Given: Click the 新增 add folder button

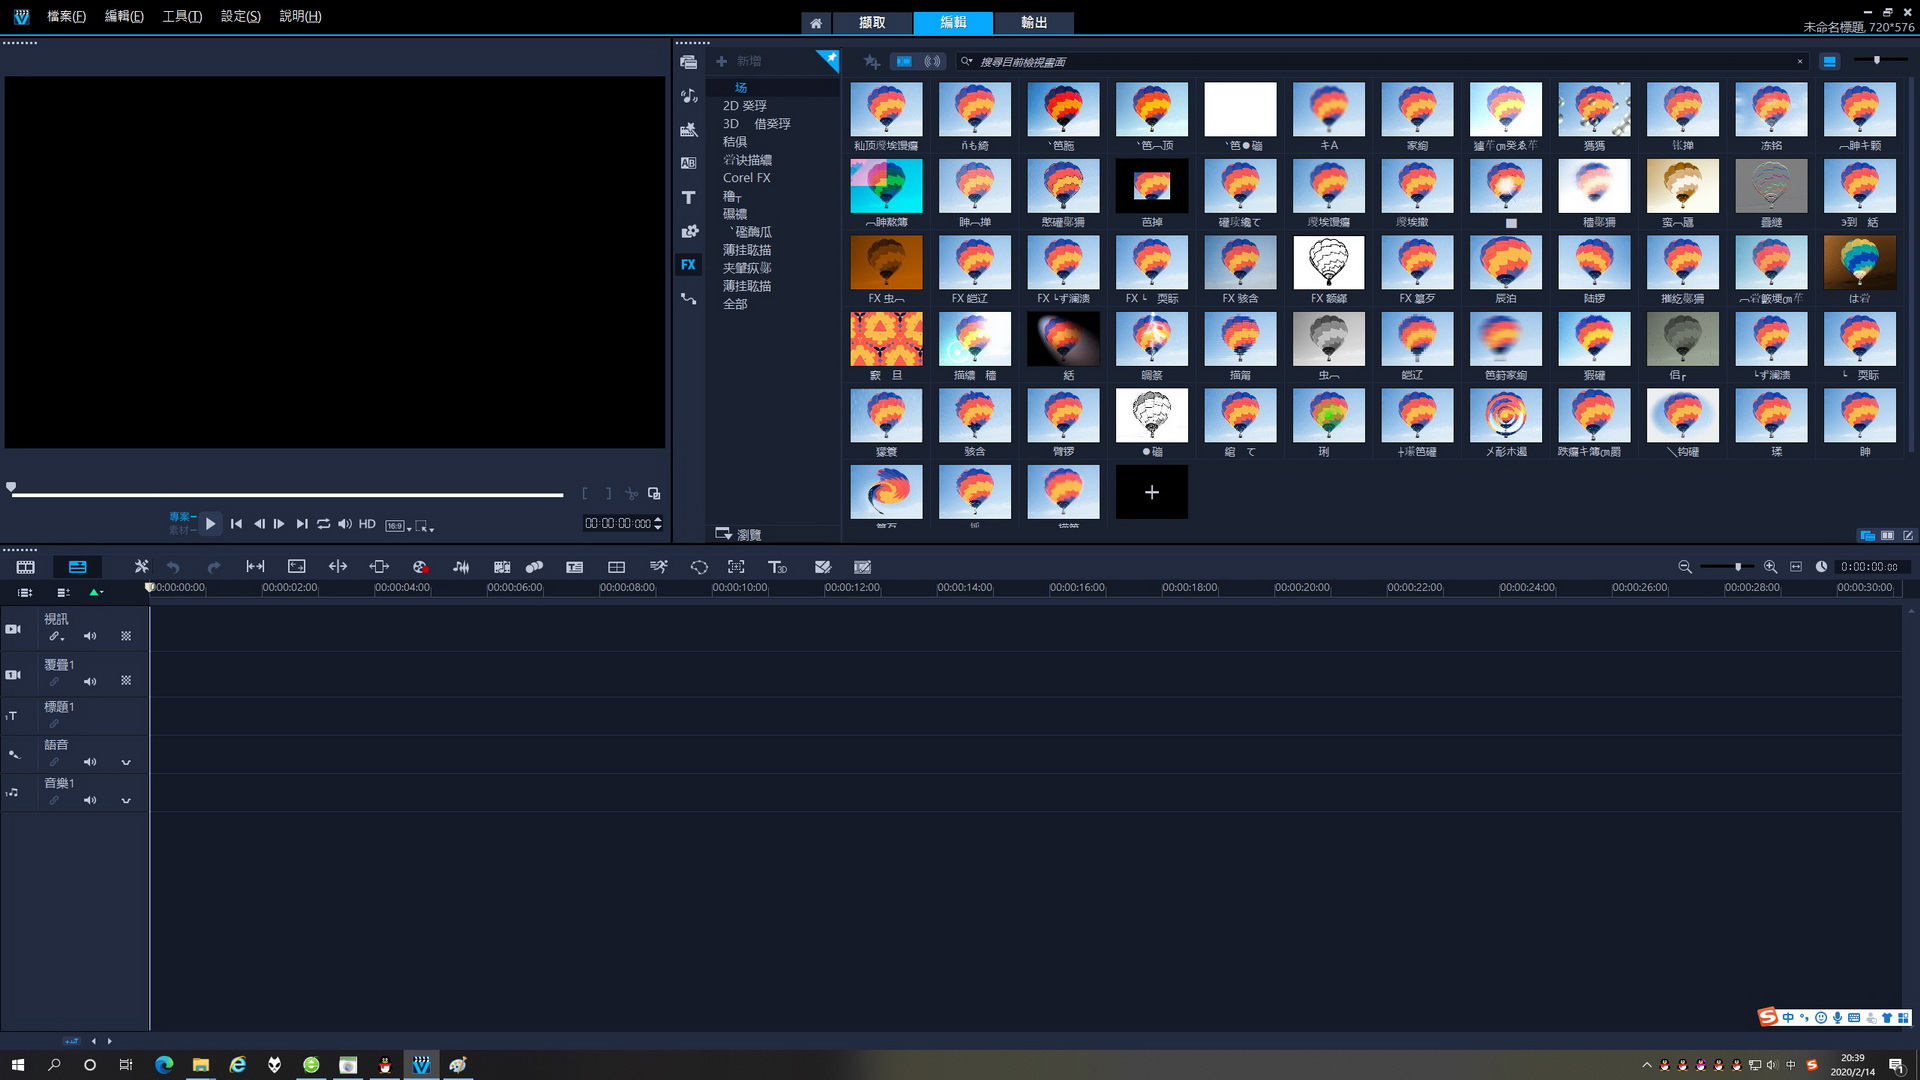Looking at the screenshot, I should tap(739, 62).
